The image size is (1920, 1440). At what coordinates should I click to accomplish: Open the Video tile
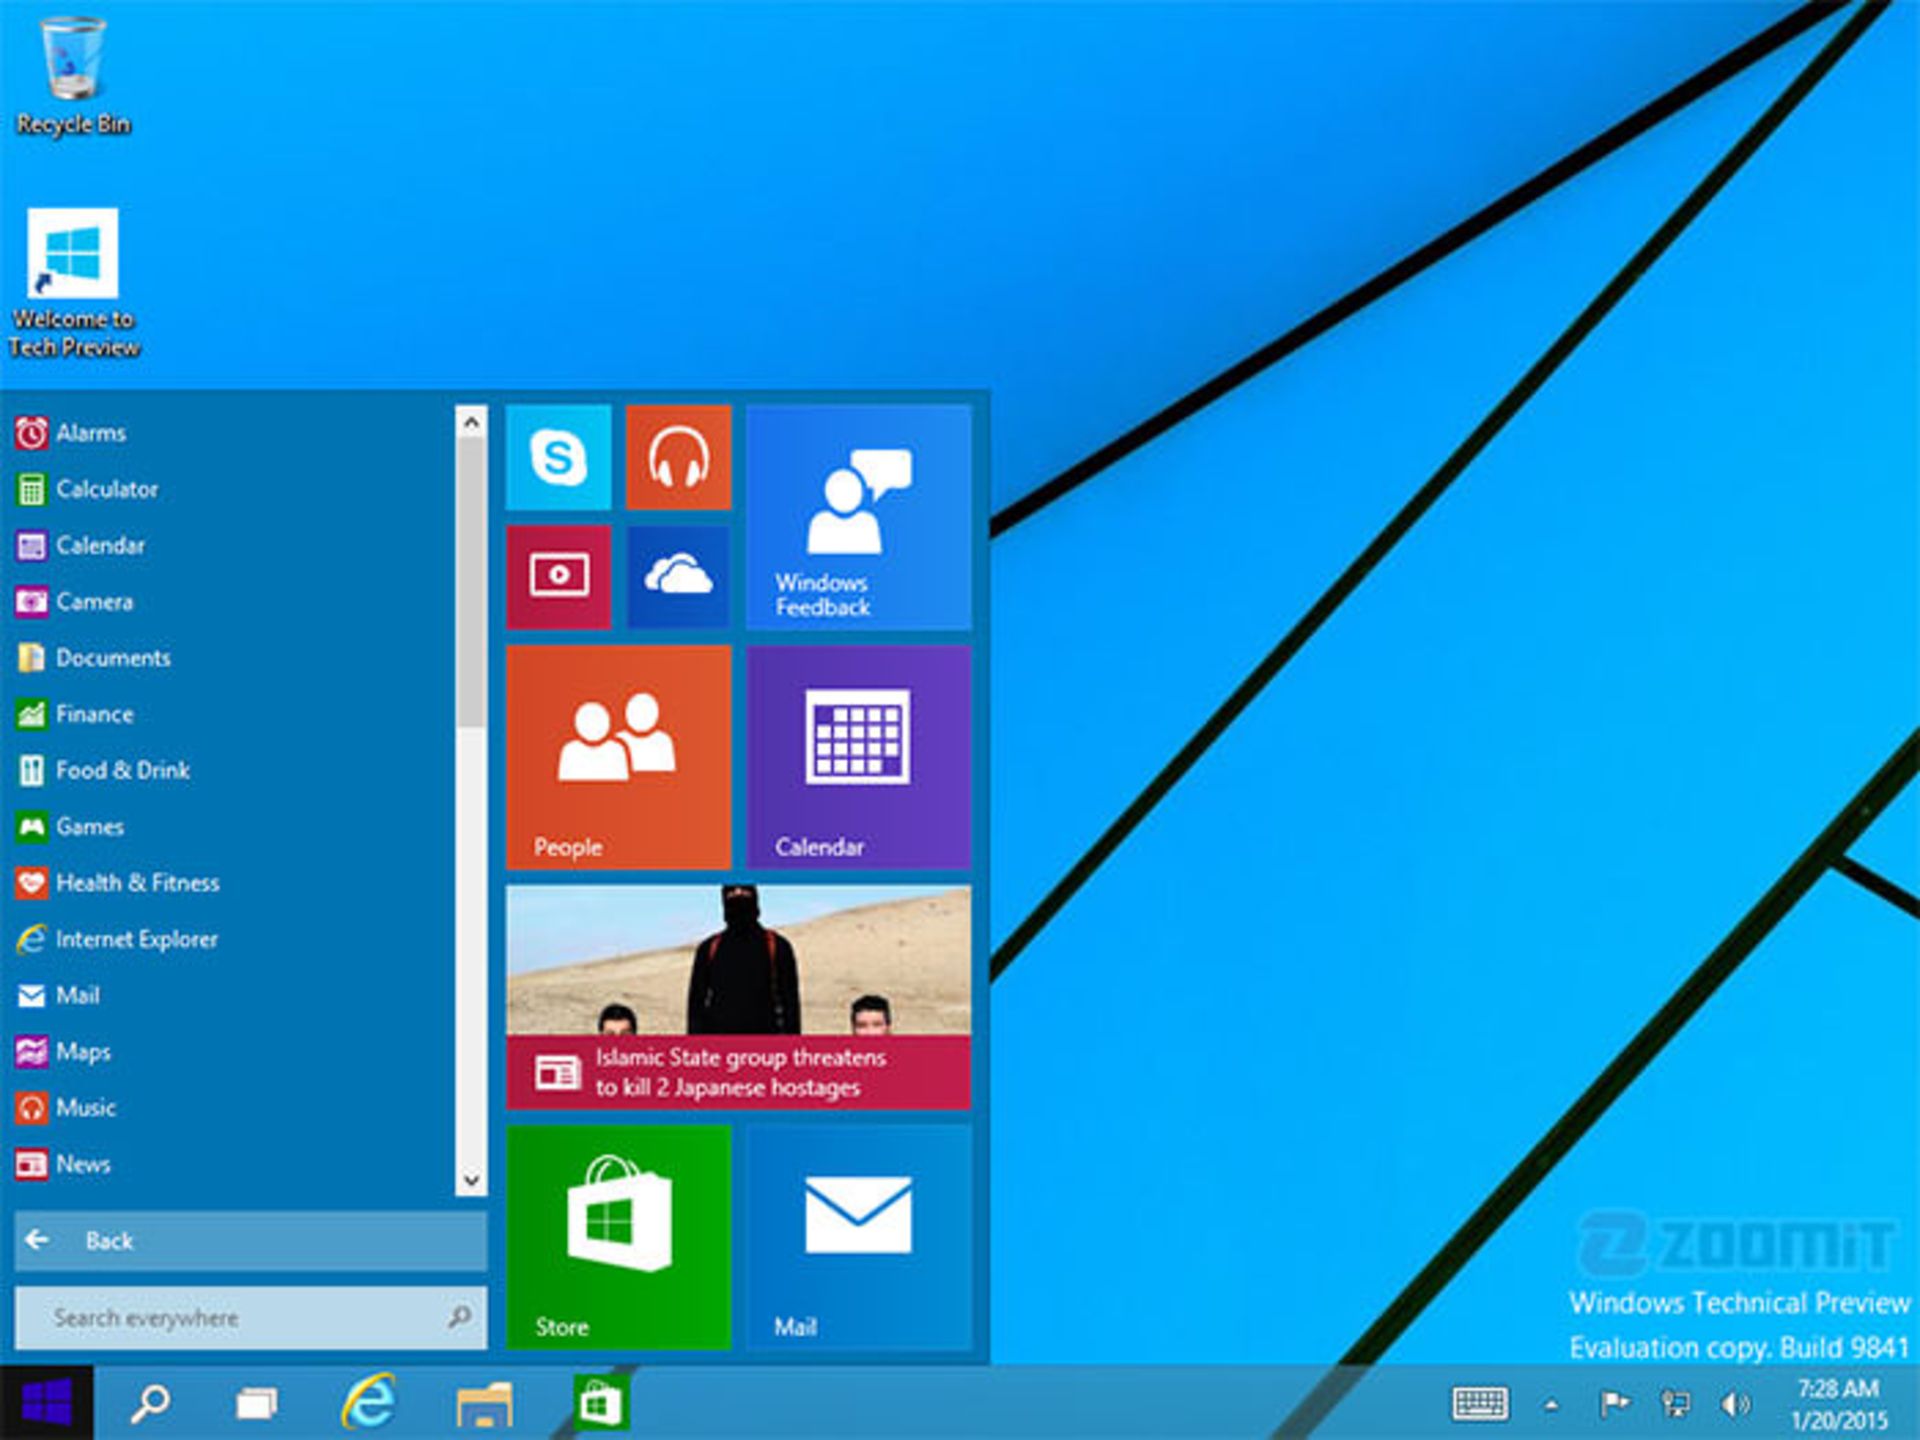[558, 577]
